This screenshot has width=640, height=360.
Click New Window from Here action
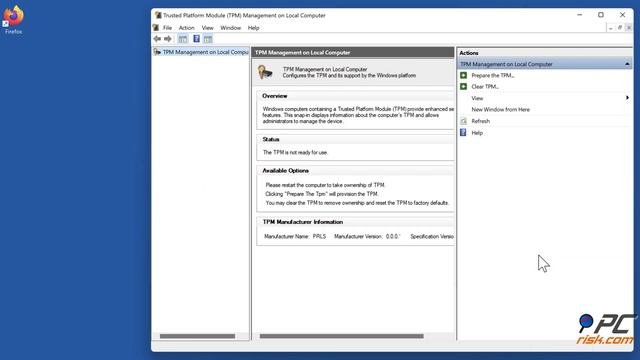coord(500,109)
